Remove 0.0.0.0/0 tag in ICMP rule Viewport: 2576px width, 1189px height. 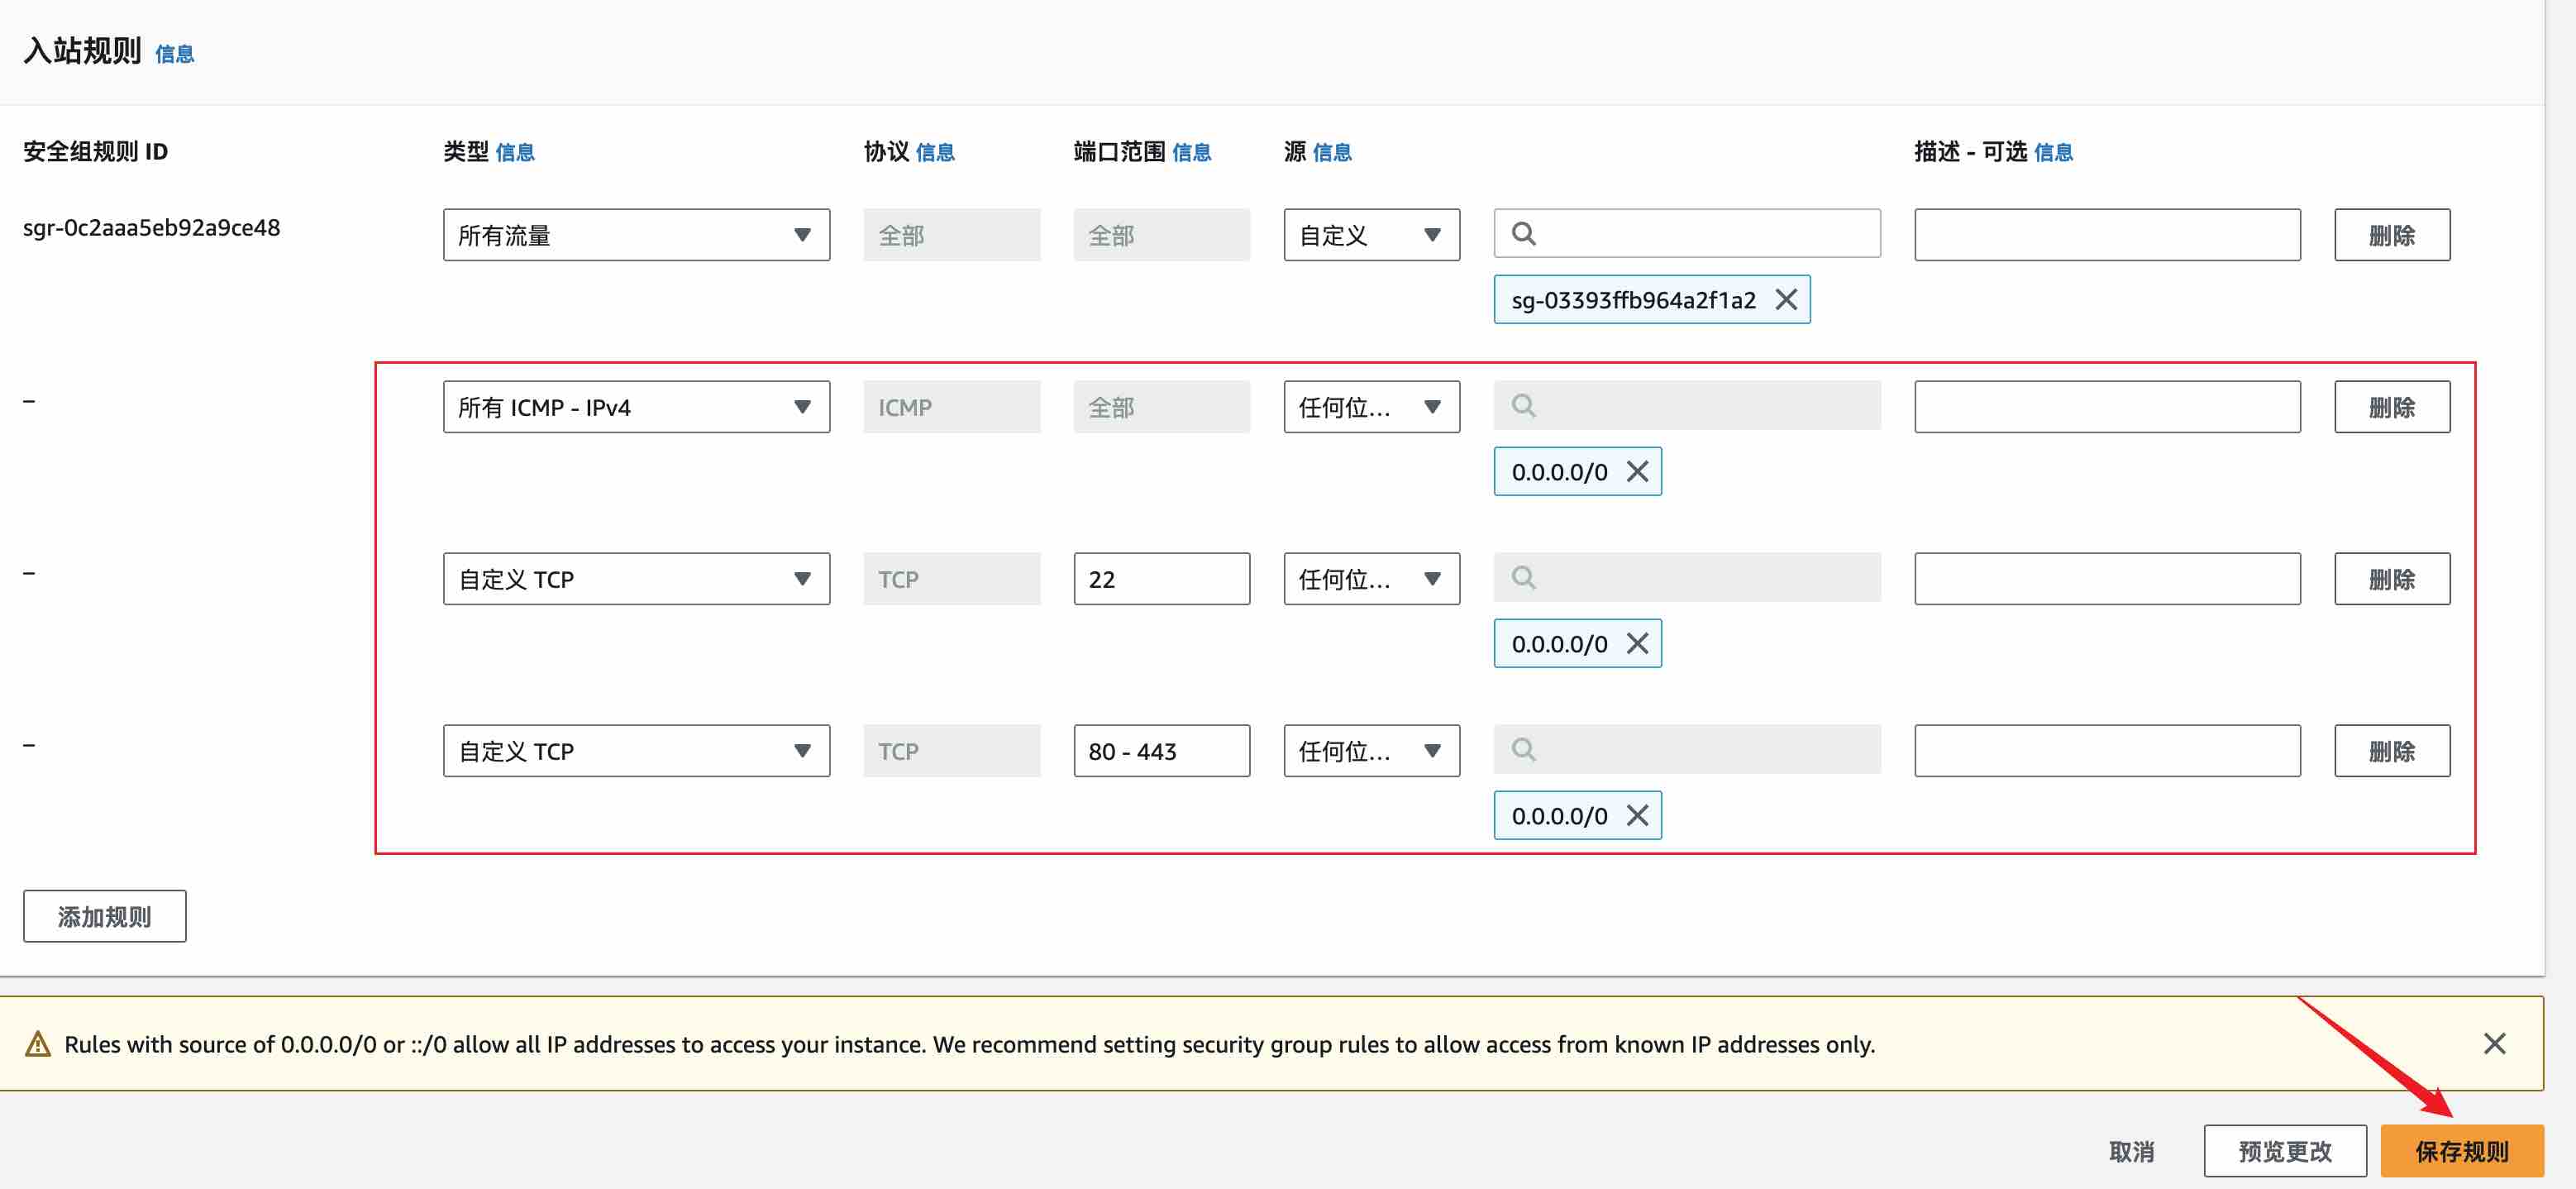coord(1637,472)
